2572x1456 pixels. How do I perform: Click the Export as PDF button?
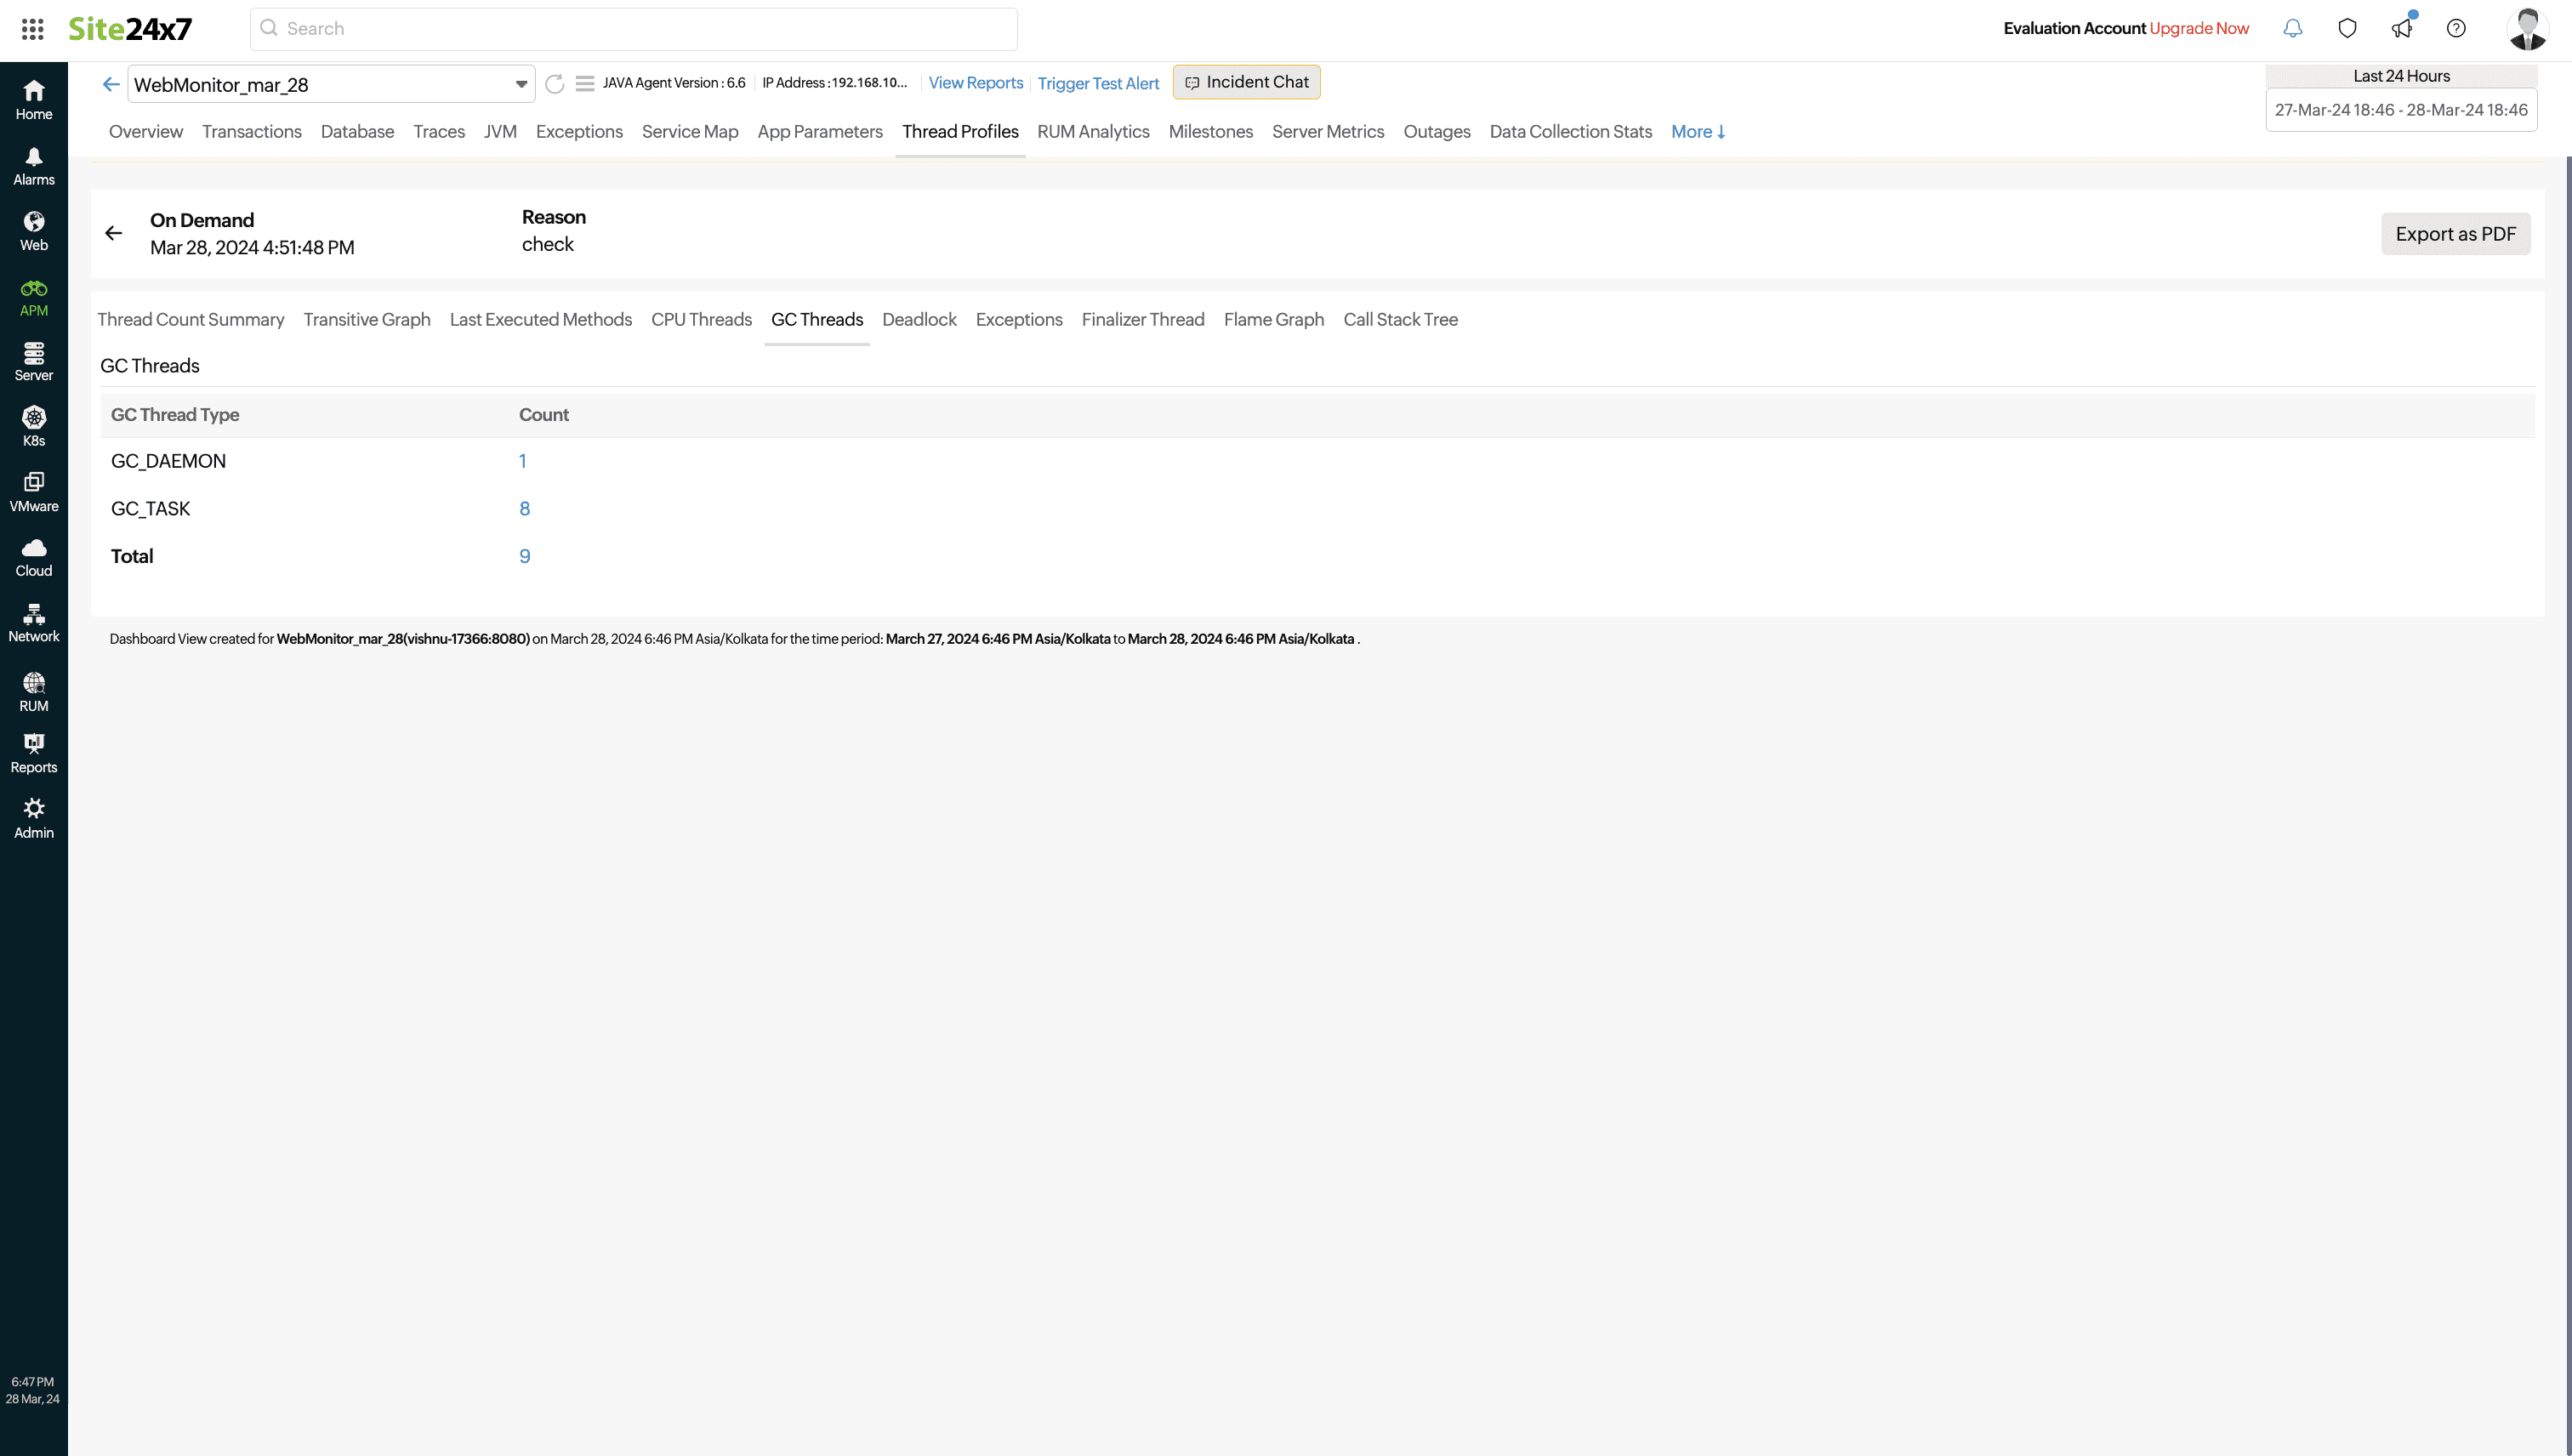click(x=2455, y=234)
